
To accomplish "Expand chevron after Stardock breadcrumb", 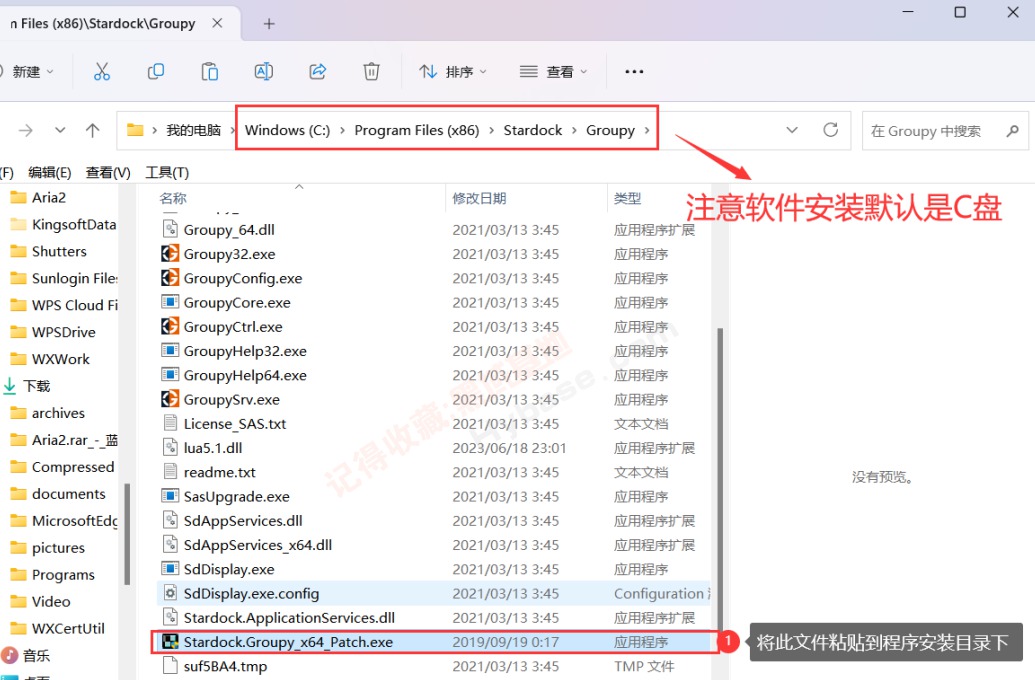I will pyautogui.click(x=574, y=131).
